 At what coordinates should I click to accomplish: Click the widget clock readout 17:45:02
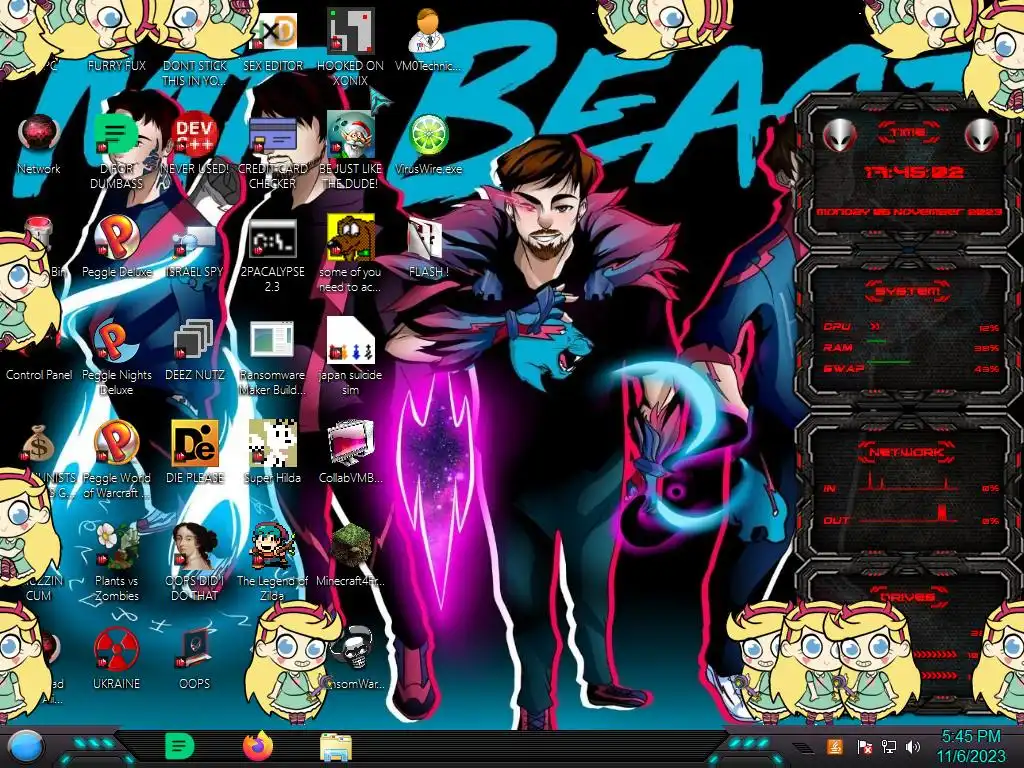click(913, 172)
